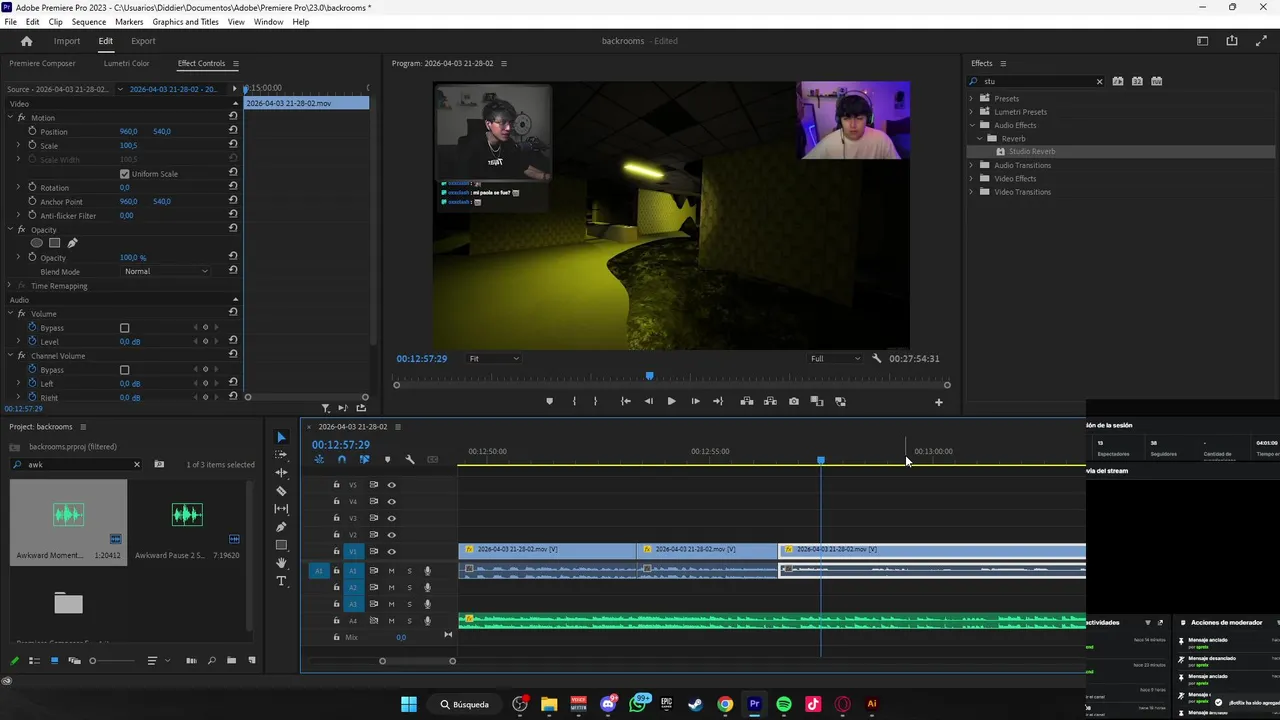
Task: Open the Graphics and Titles menu
Action: tap(186, 22)
